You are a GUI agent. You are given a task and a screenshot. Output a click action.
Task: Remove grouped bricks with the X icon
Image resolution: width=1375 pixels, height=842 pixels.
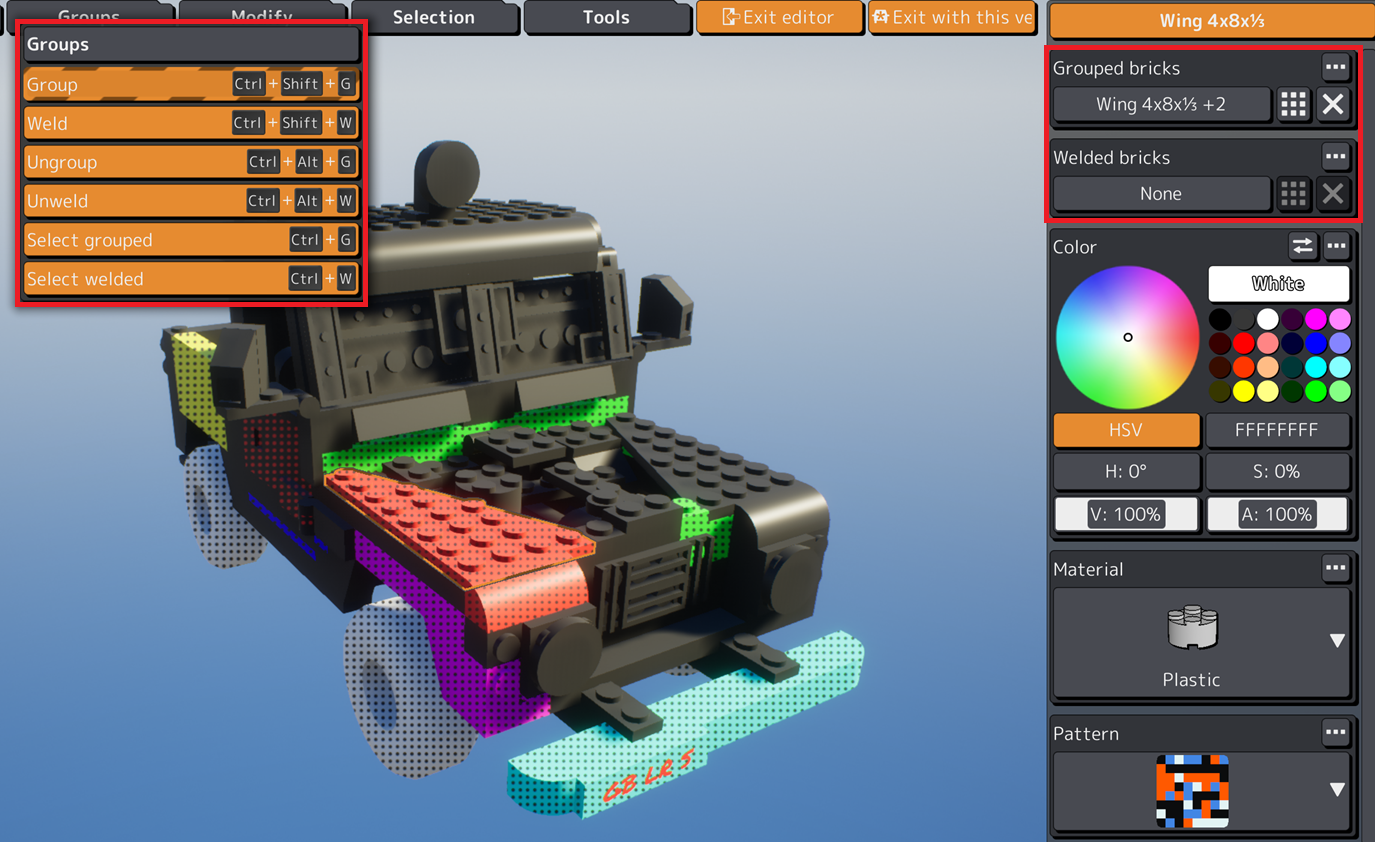tap(1333, 104)
